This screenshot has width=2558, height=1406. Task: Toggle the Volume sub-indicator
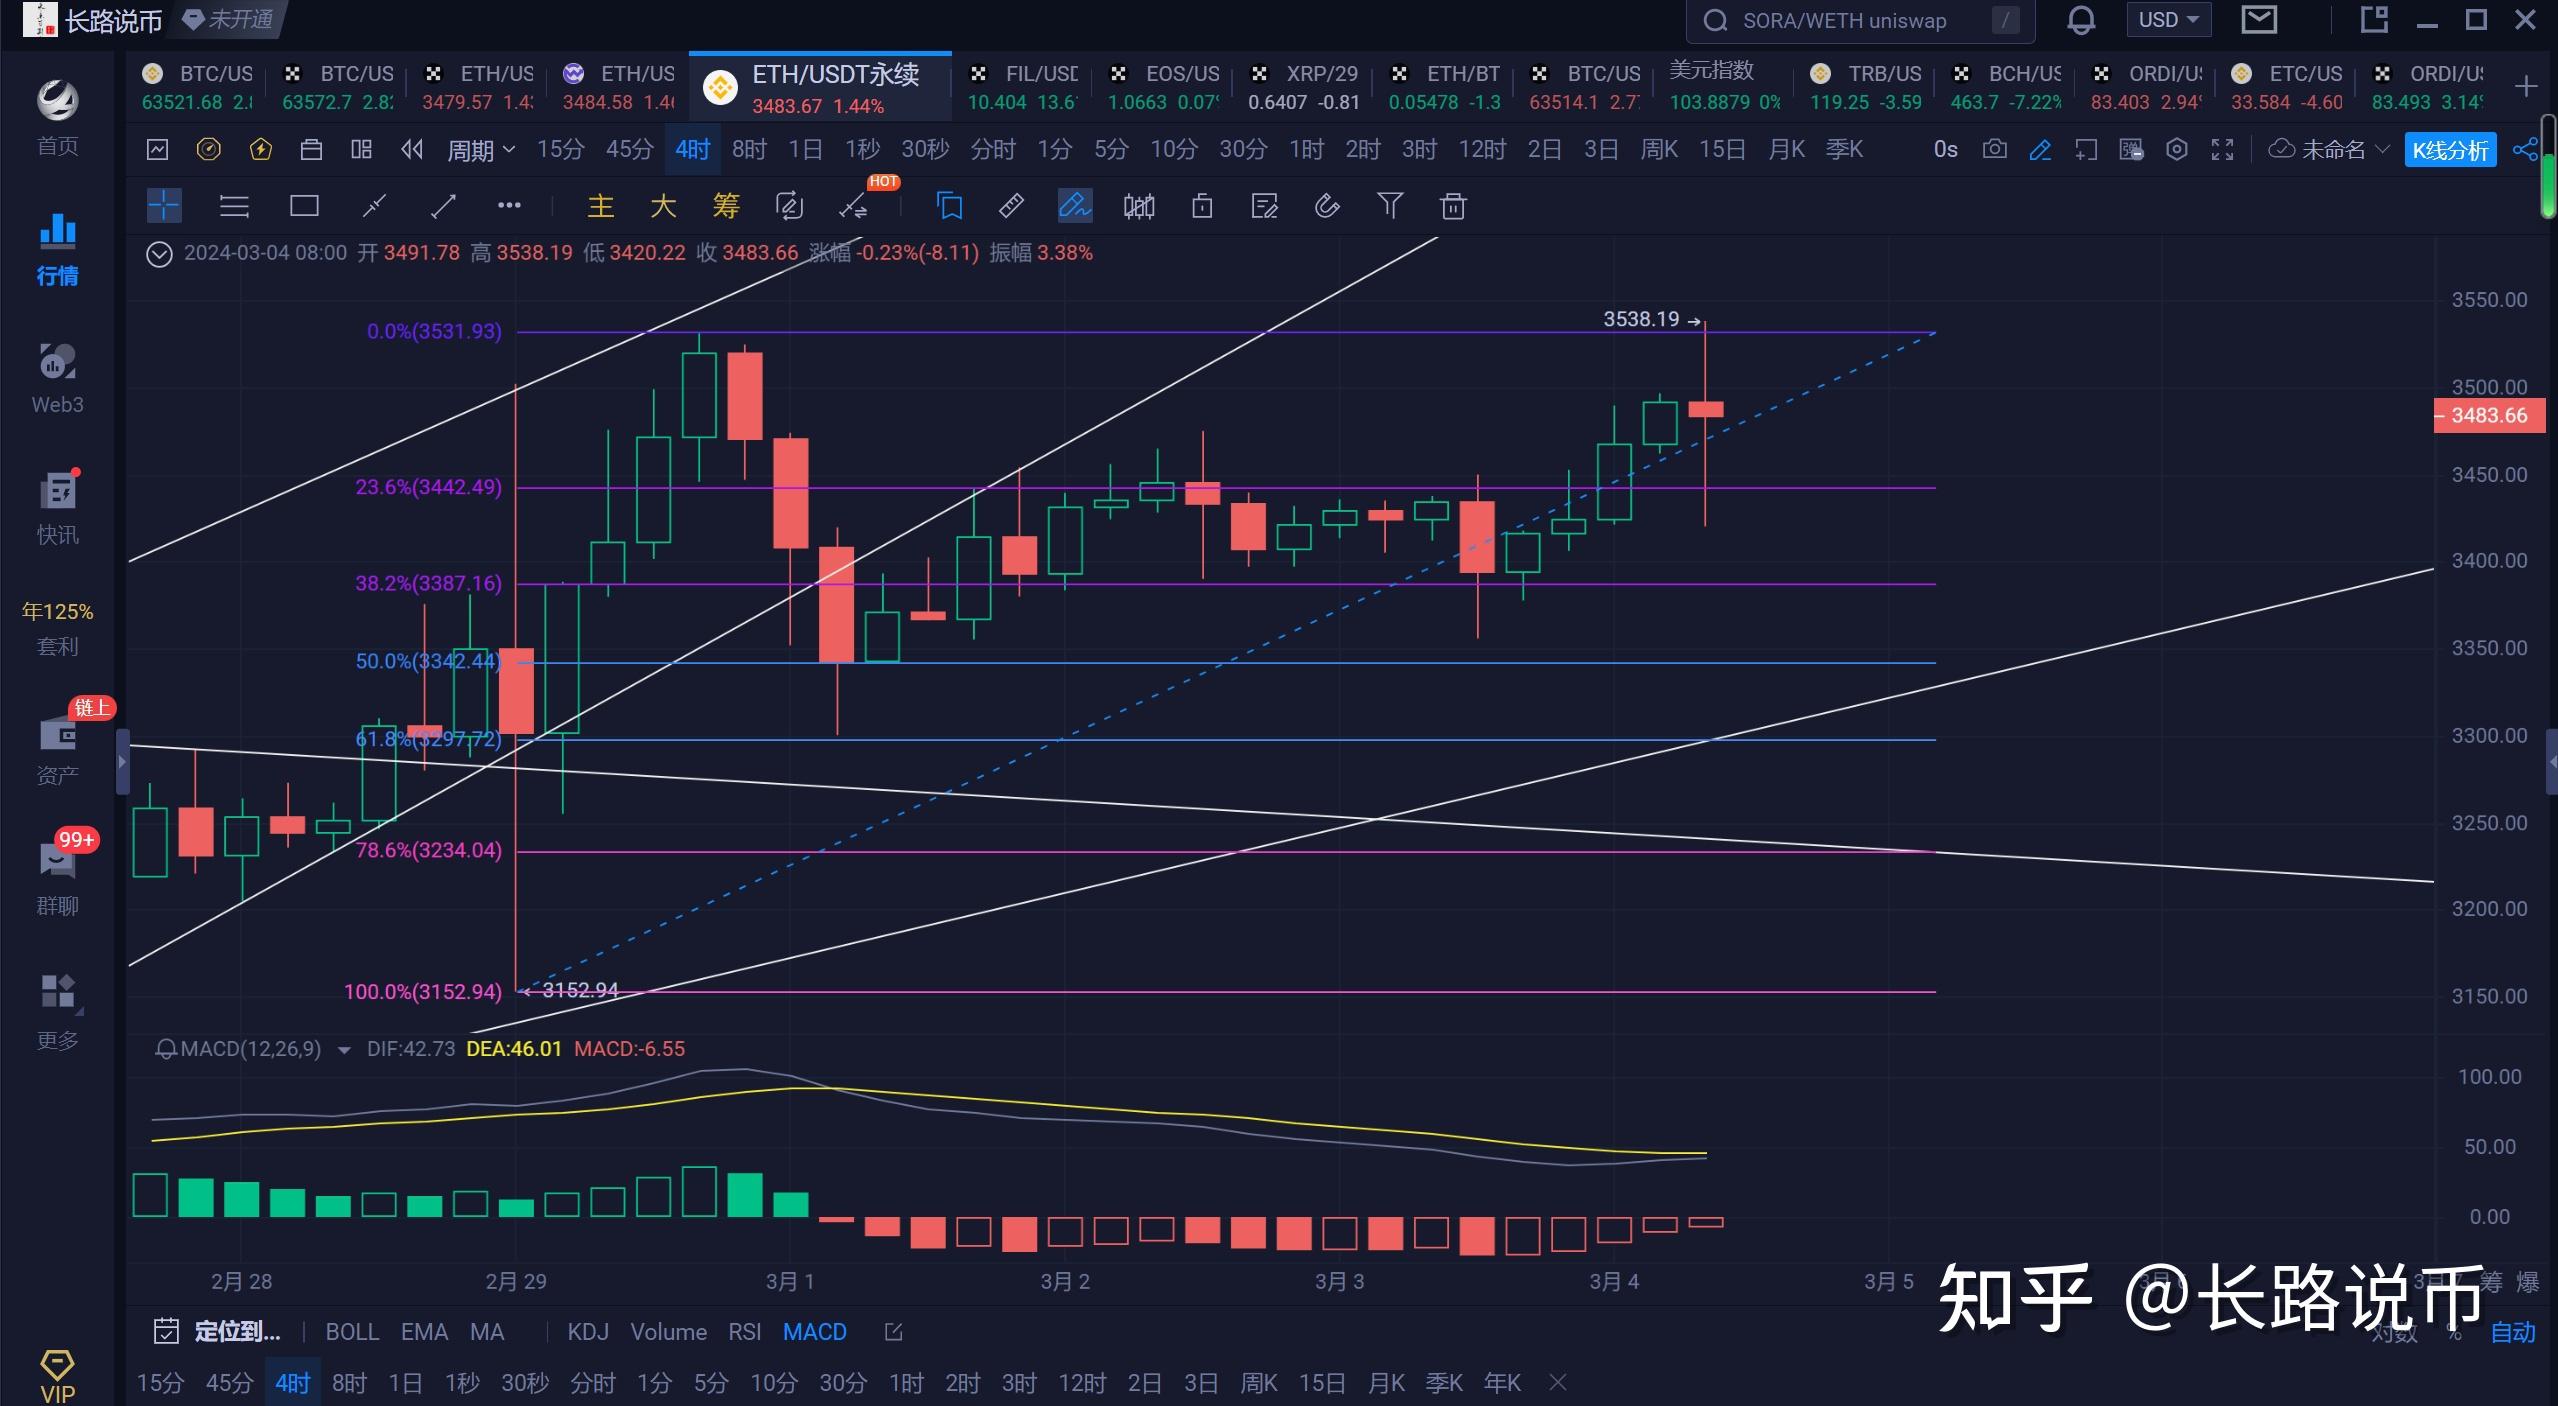(x=668, y=1332)
